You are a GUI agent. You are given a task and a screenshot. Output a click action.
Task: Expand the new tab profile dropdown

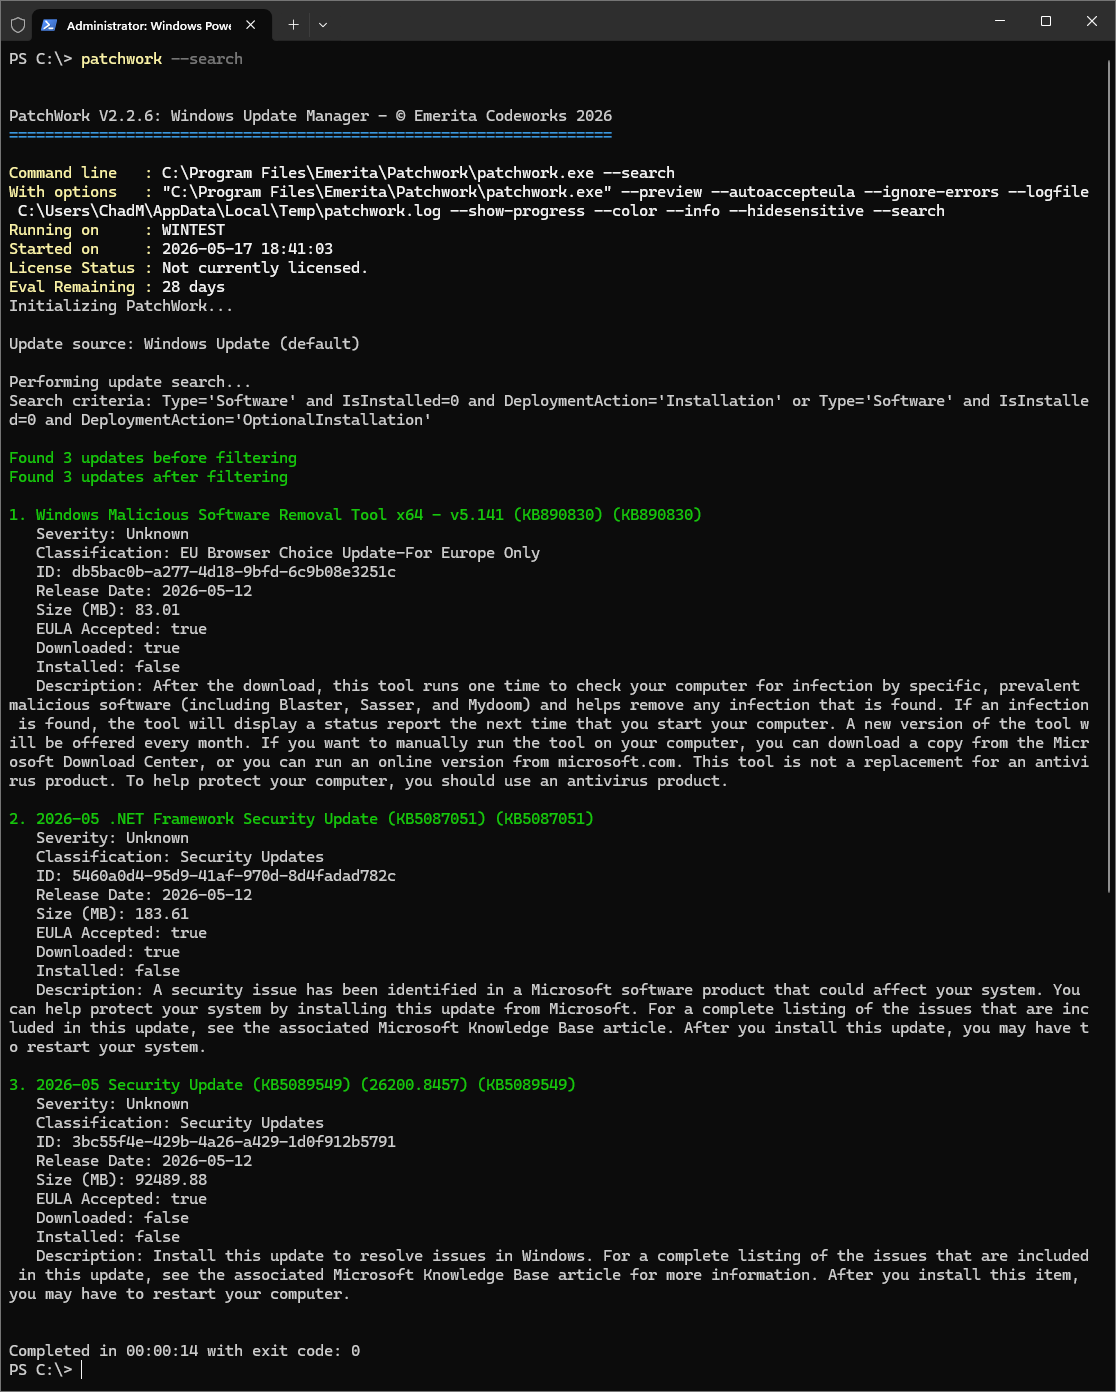click(322, 25)
